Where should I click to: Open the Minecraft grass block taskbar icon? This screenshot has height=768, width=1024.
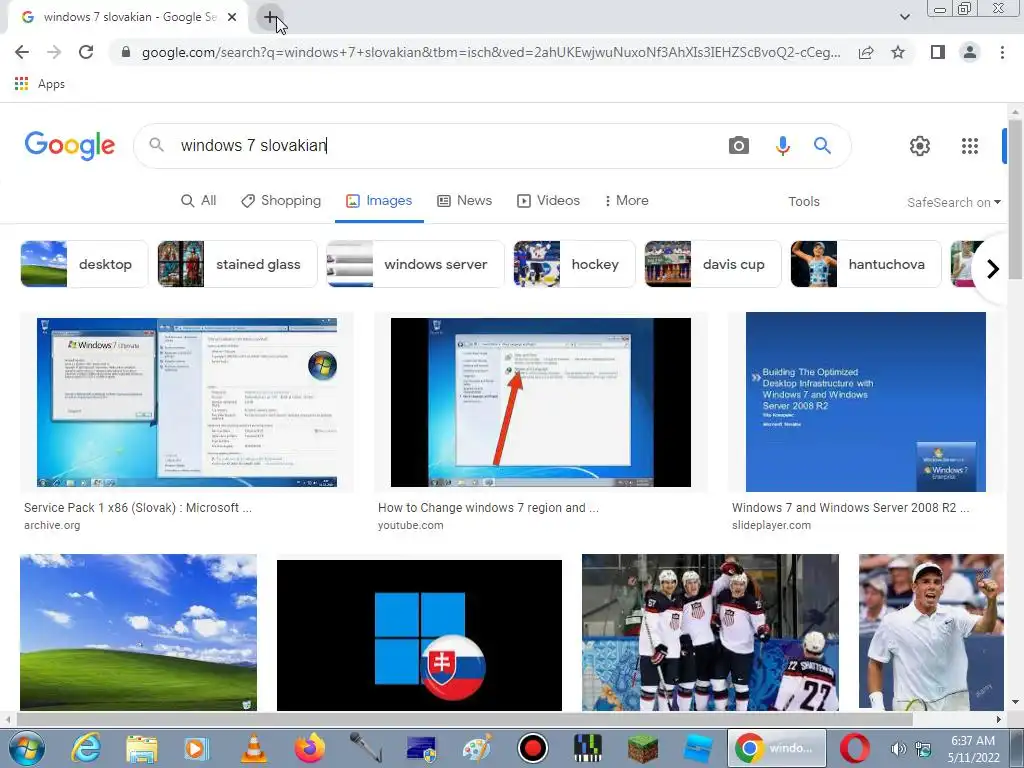(643, 748)
